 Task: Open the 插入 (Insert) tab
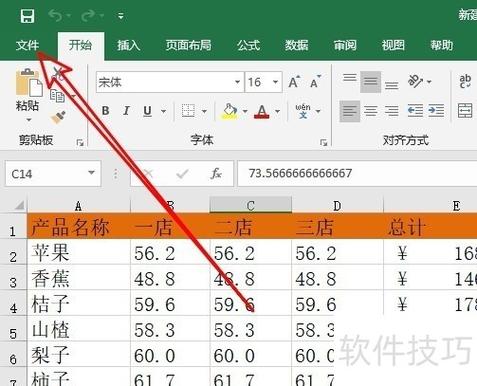pos(128,45)
